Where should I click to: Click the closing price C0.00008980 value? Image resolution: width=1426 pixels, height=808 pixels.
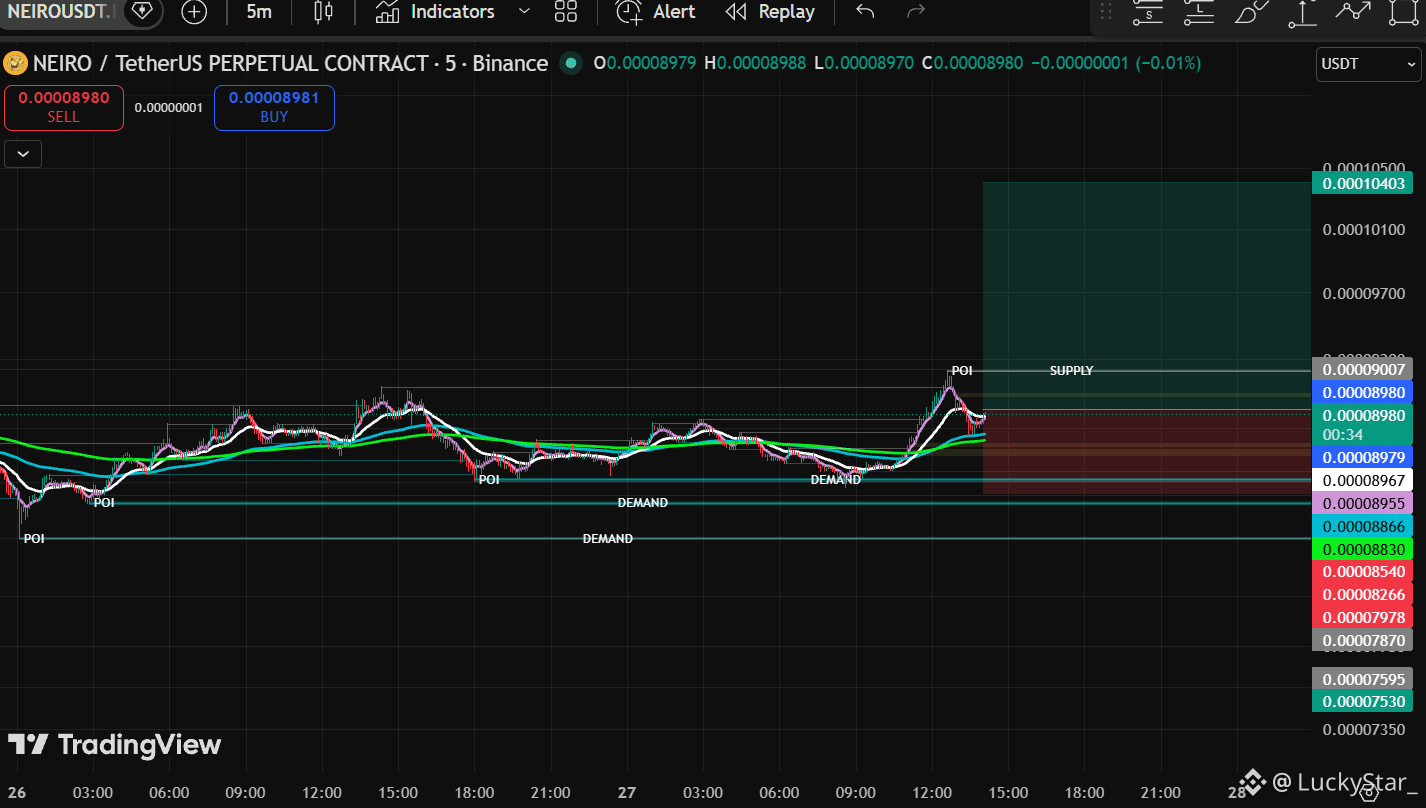[972, 63]
